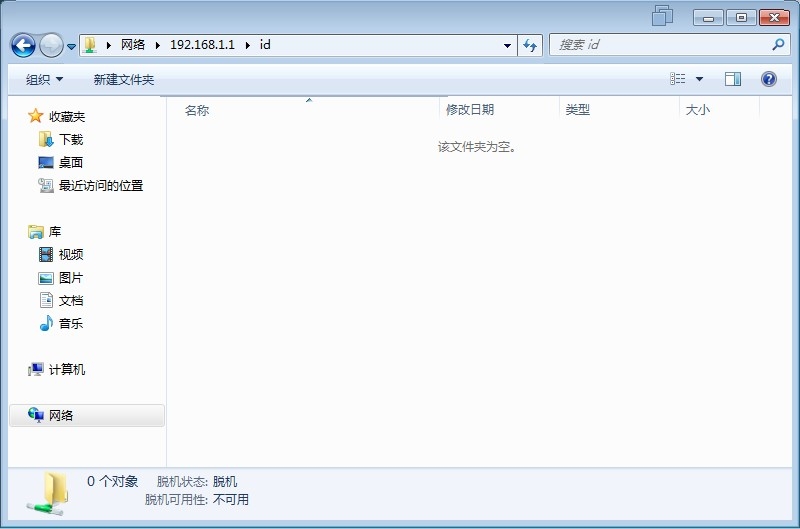This screenshot has width=800, height=529.
Task: Change view with the view-mode icon
Action: pyautogui.click(x=678, y=79)
